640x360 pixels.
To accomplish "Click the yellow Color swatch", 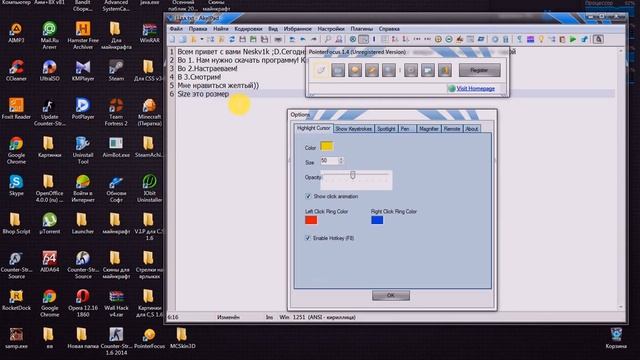I will coord(327,146).
